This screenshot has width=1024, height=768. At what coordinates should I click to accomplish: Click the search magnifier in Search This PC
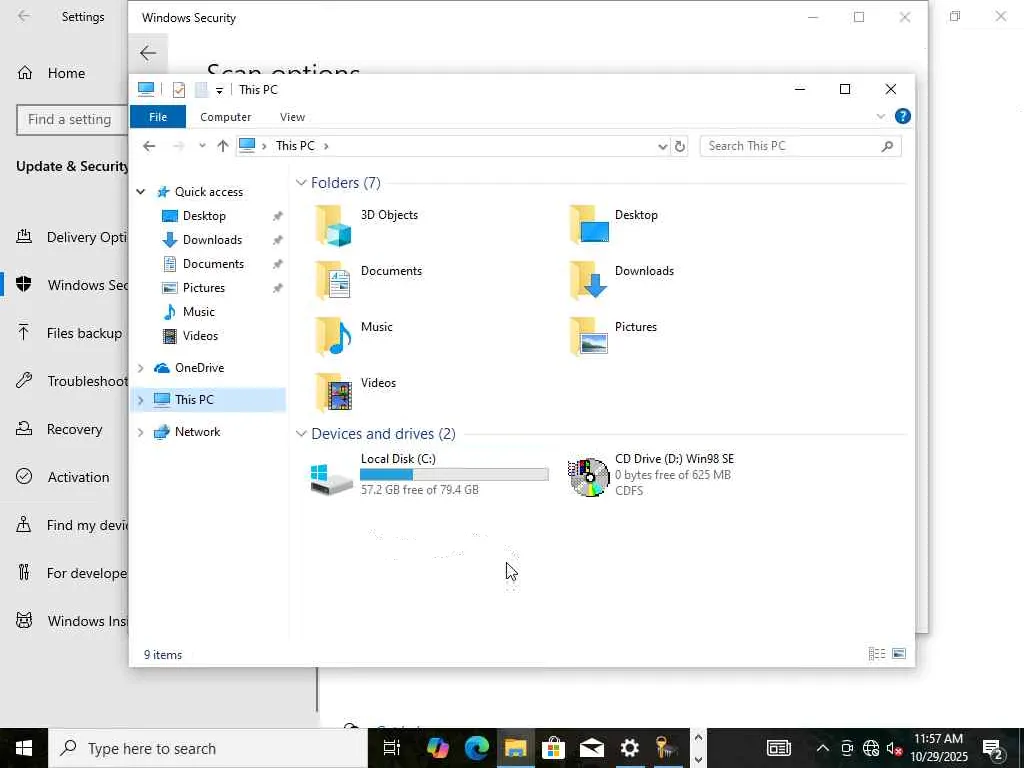click(887, 146)
